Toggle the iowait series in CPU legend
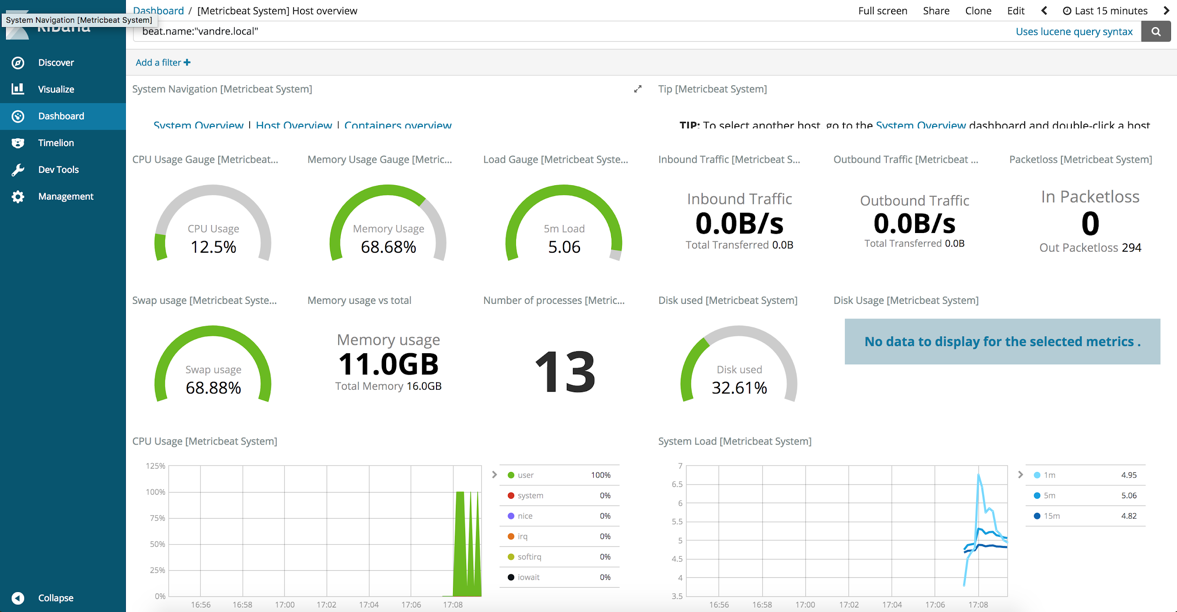The width and height of the screenshot is (1177, 612). pyautogui.click(x=529, y=577)
